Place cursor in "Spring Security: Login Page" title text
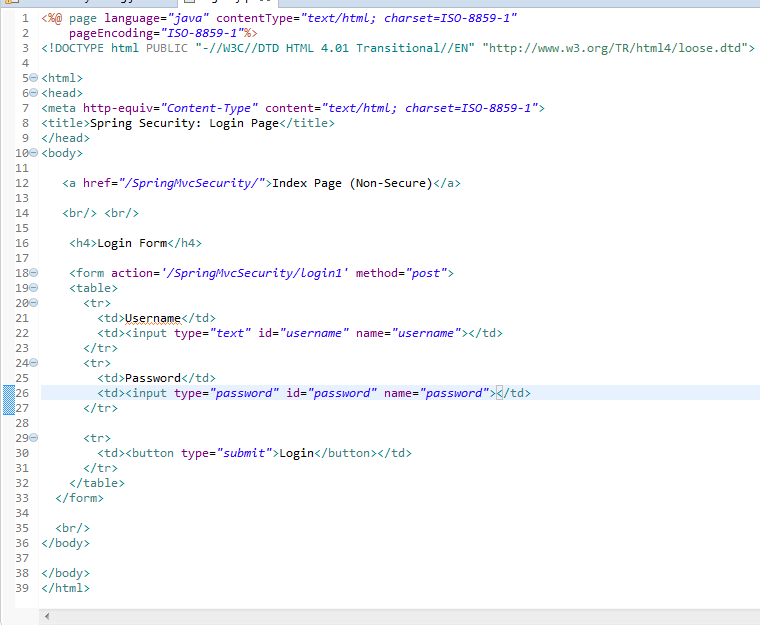This screenshot has width=760, height=625. pyautogui.click(x=185, y=123)
